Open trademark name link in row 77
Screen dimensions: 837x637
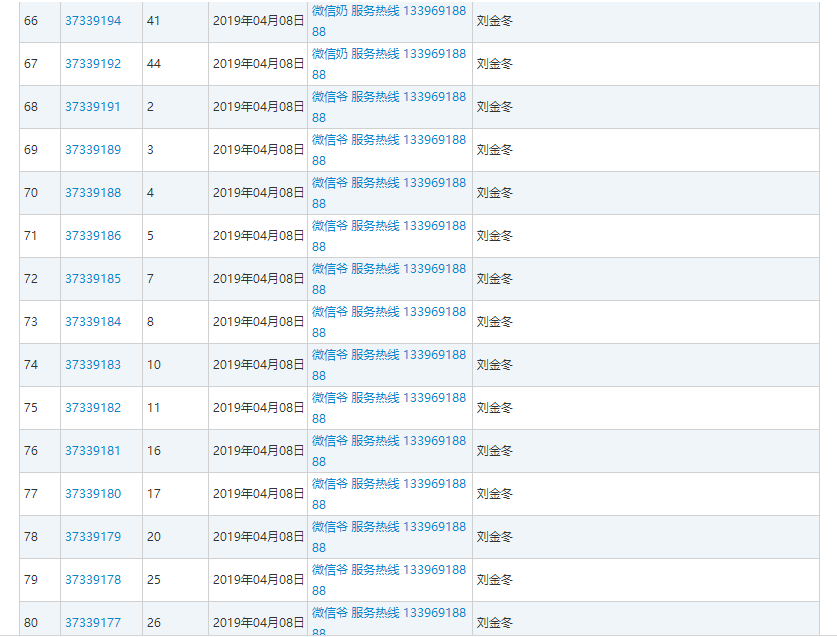tap(389, 493)
